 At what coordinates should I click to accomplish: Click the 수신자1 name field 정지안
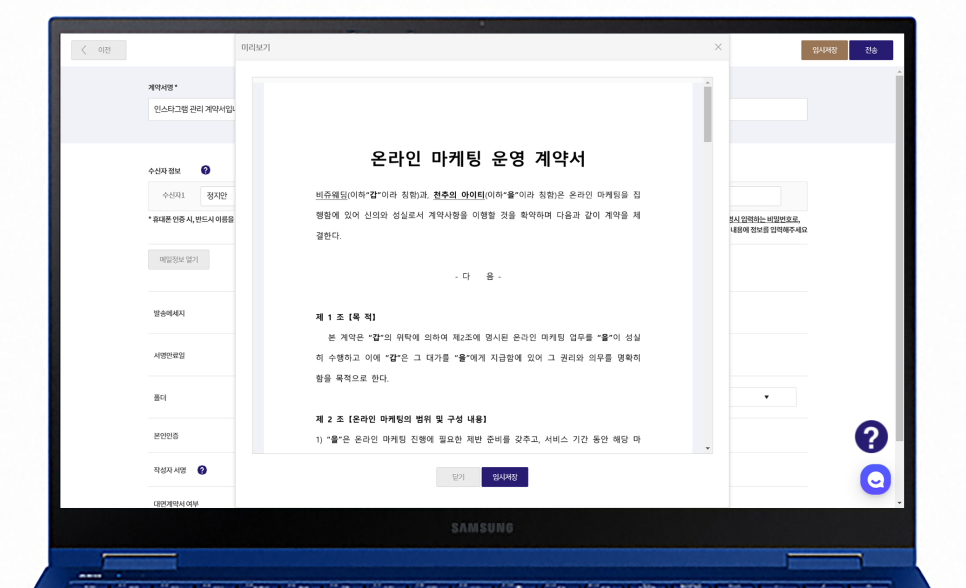[x=217, y=195]
